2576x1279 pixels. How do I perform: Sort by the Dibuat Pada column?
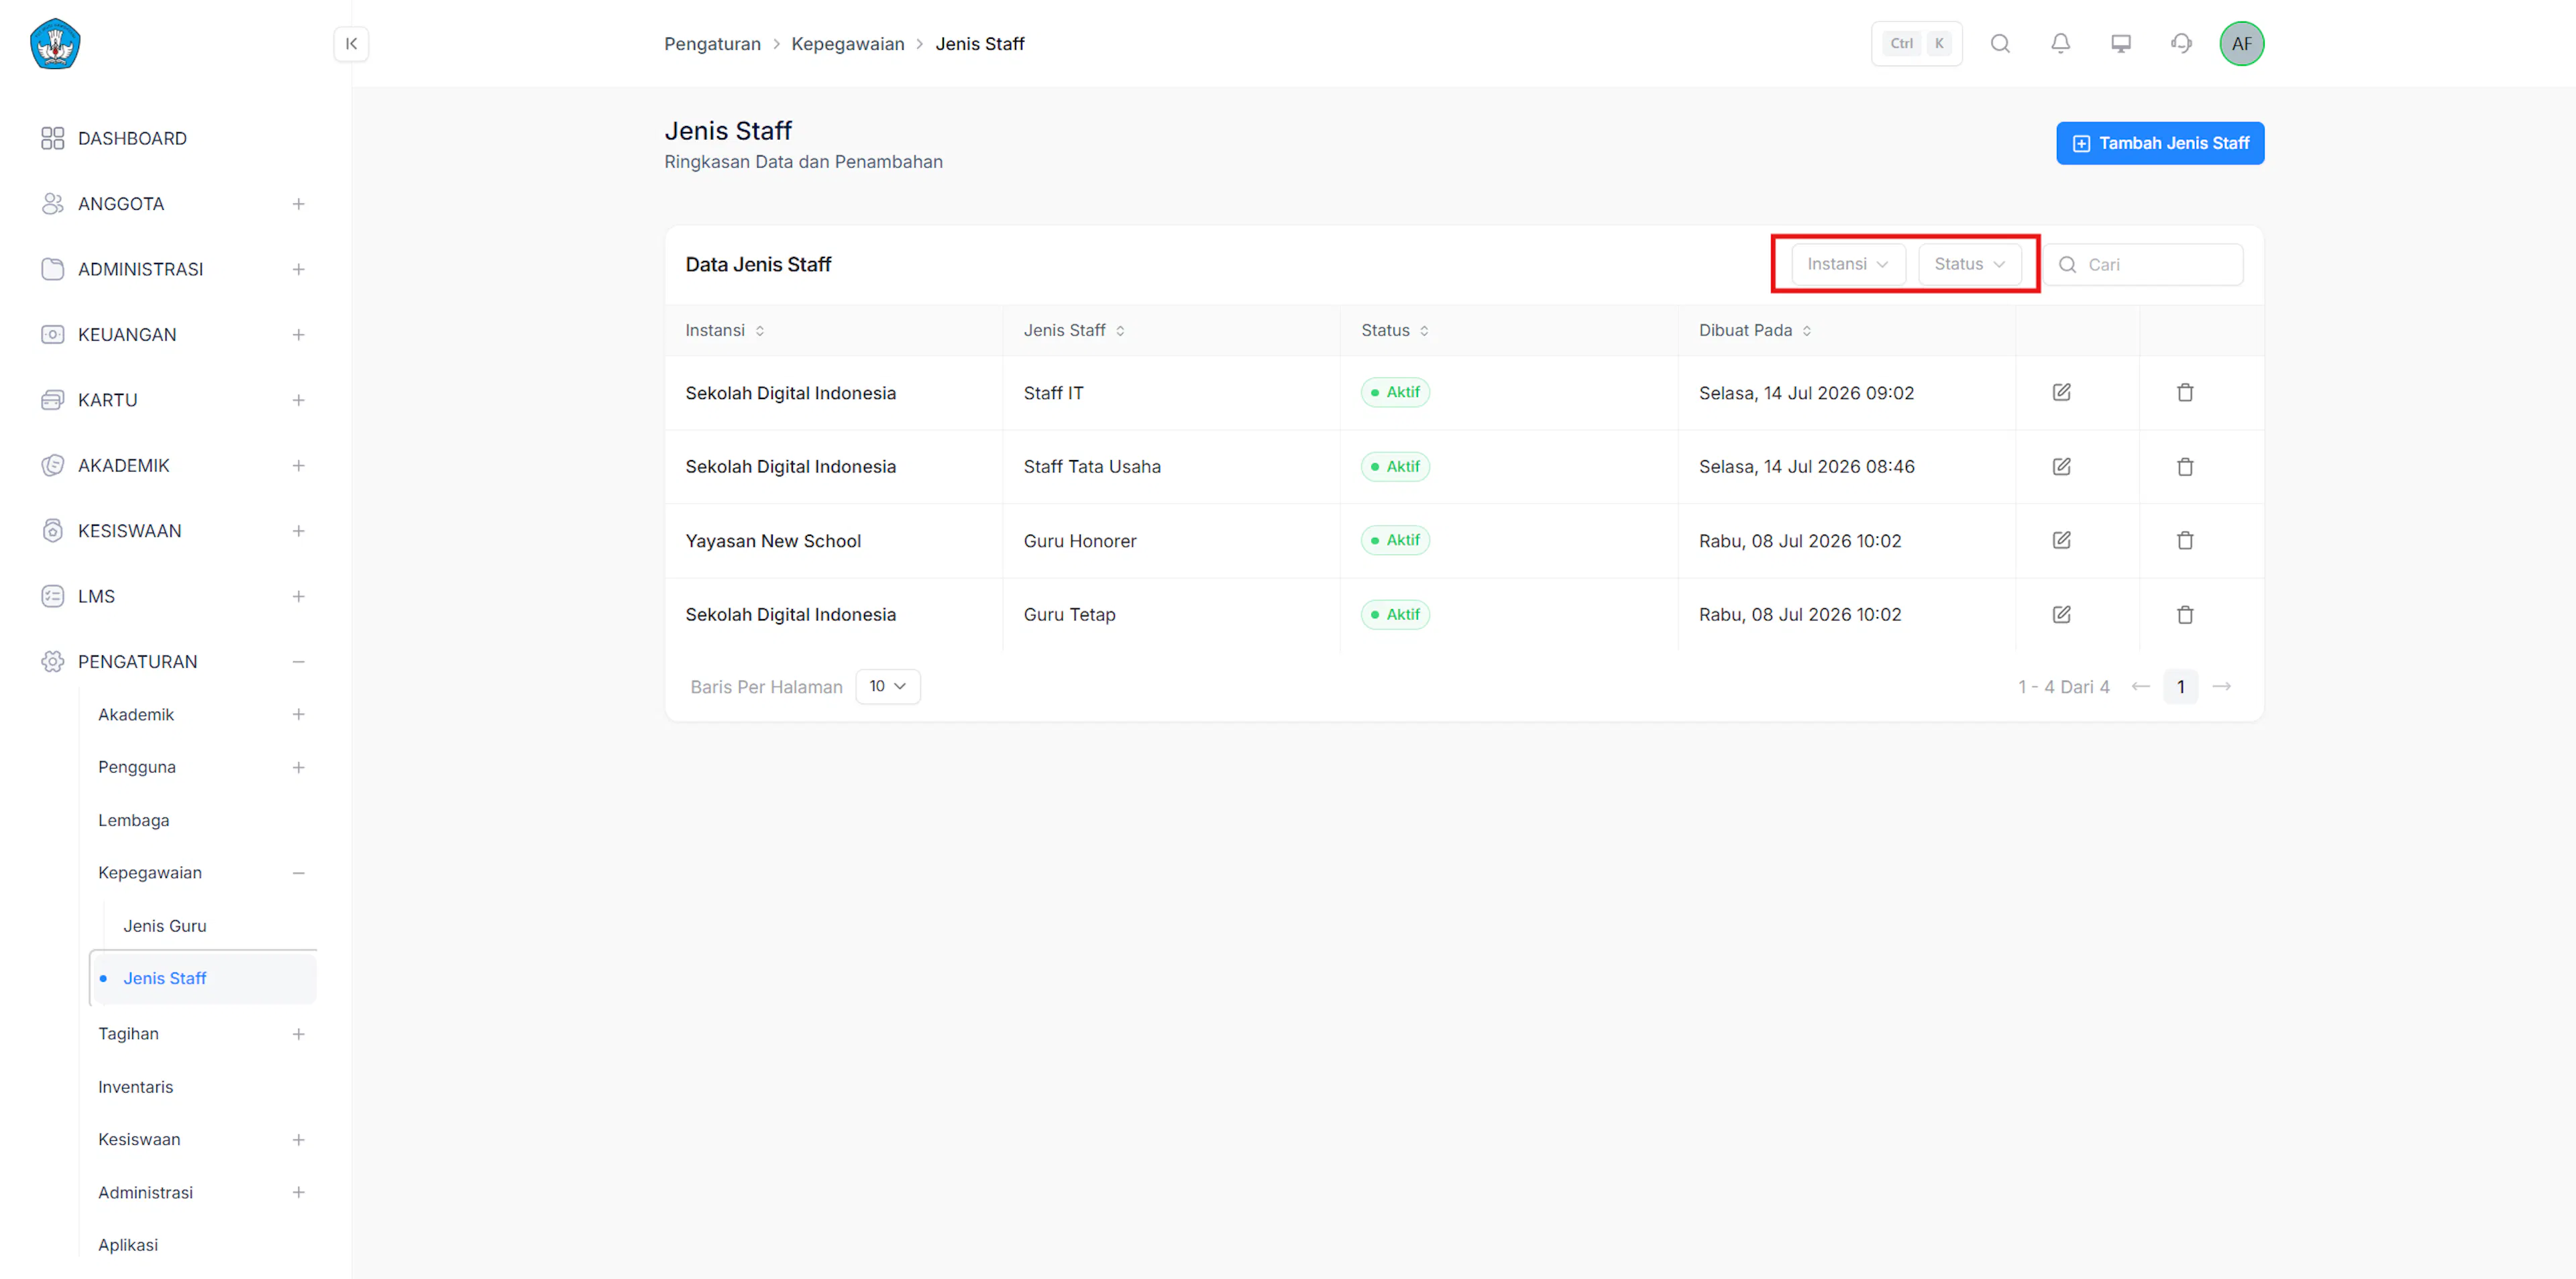1755,330
